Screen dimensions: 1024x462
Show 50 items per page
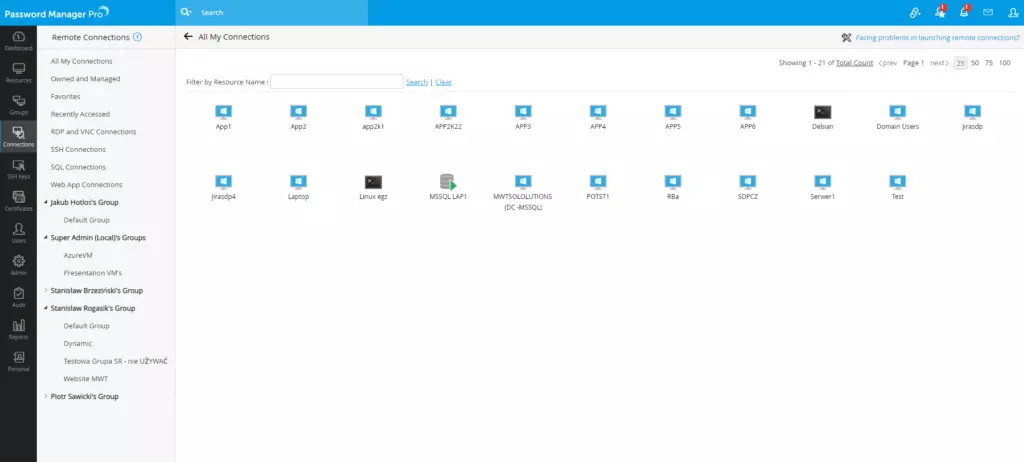click(974, 63)
